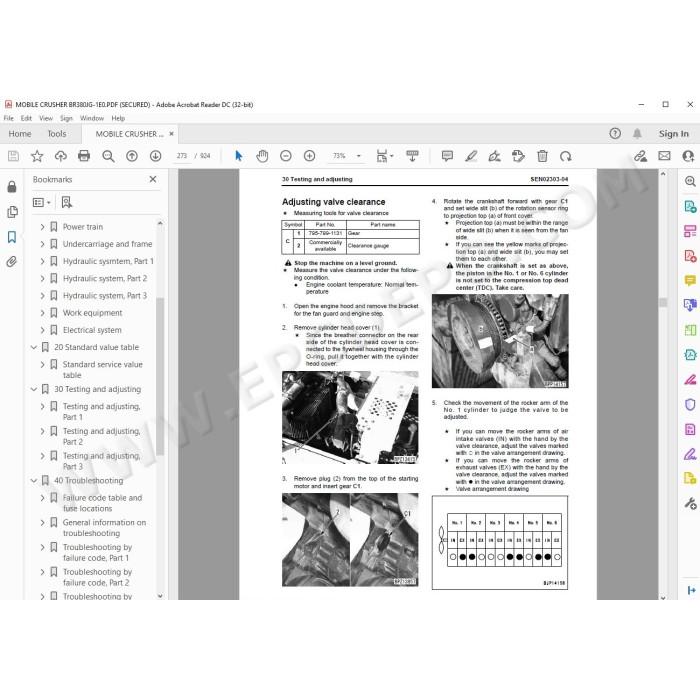700x700 pixels.
Task: Open bookmark options dropdown
Action: pos(42,202)
